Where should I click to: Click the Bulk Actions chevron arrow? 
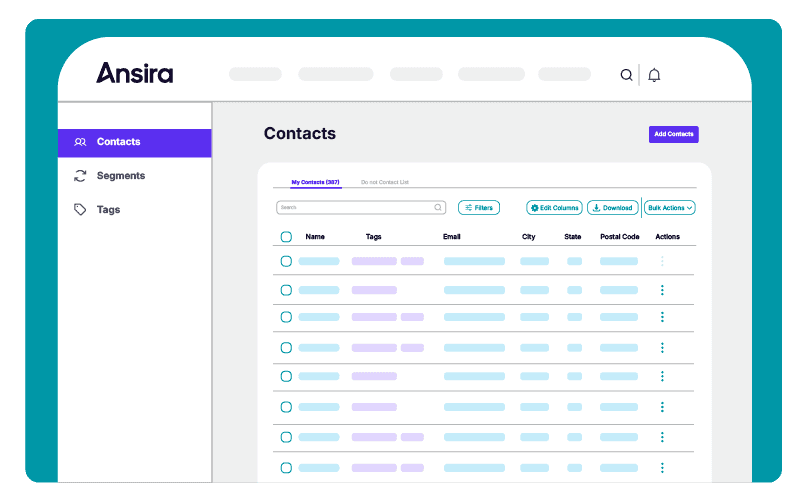(x=689, y=208)
